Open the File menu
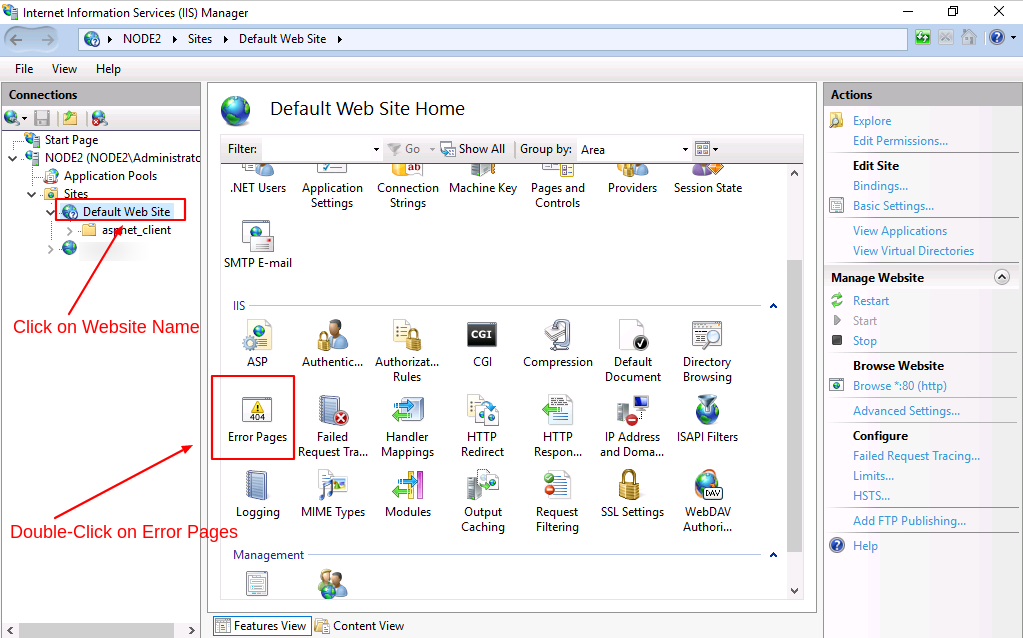The image size is (1023, 638). point(24,68)
